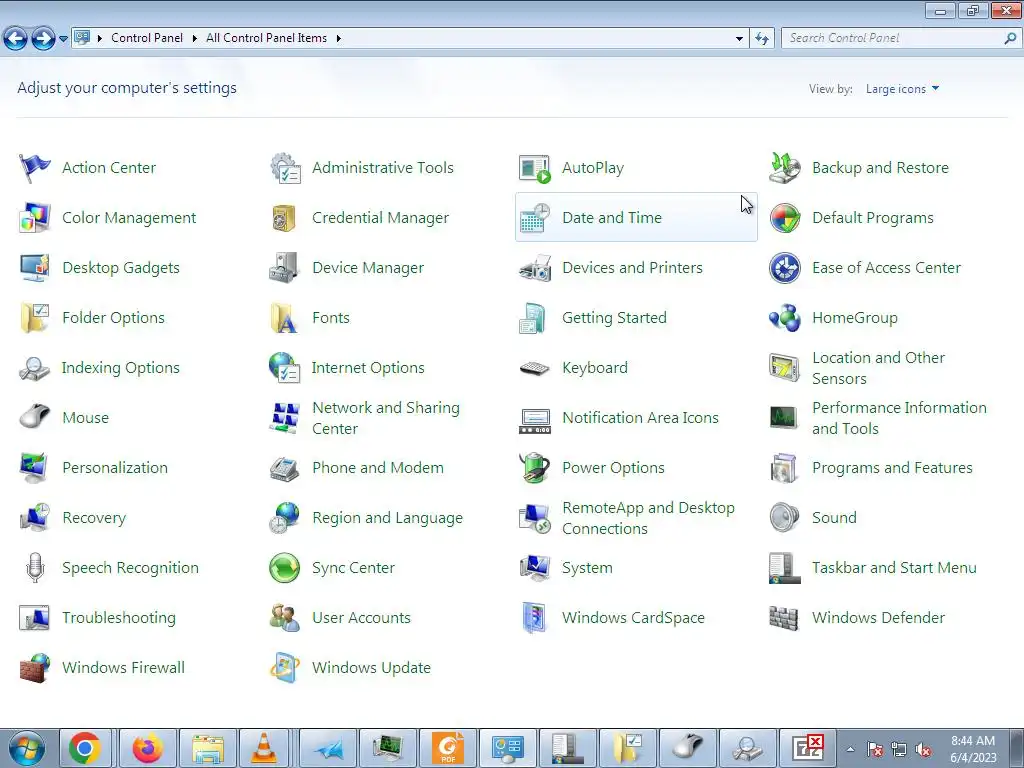
Task: Open the Getting Started link
Action: (x=615, y=318)
